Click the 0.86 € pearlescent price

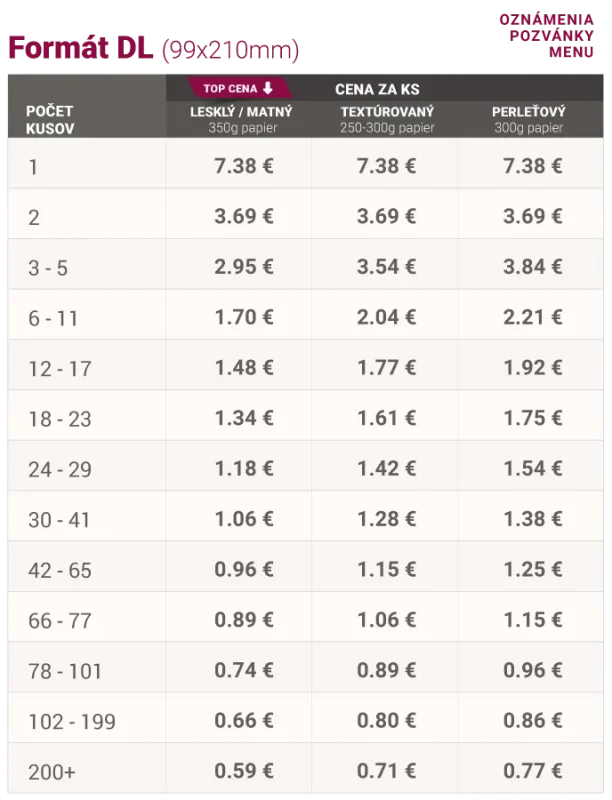[x=532, y=720]
